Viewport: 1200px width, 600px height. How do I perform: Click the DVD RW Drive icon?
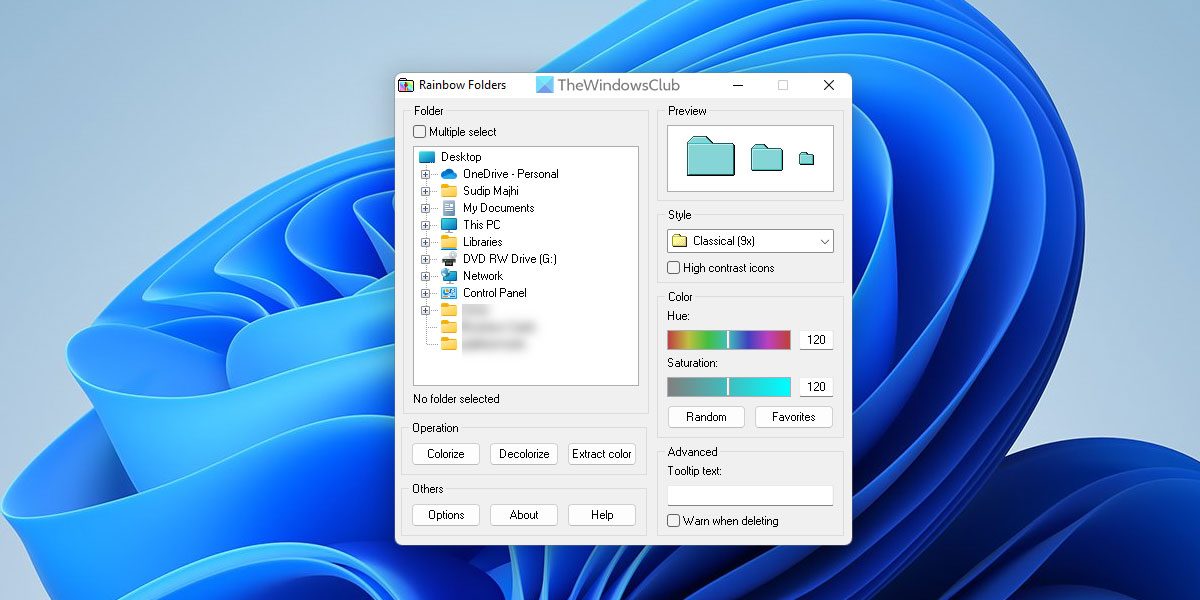point(449,259)
